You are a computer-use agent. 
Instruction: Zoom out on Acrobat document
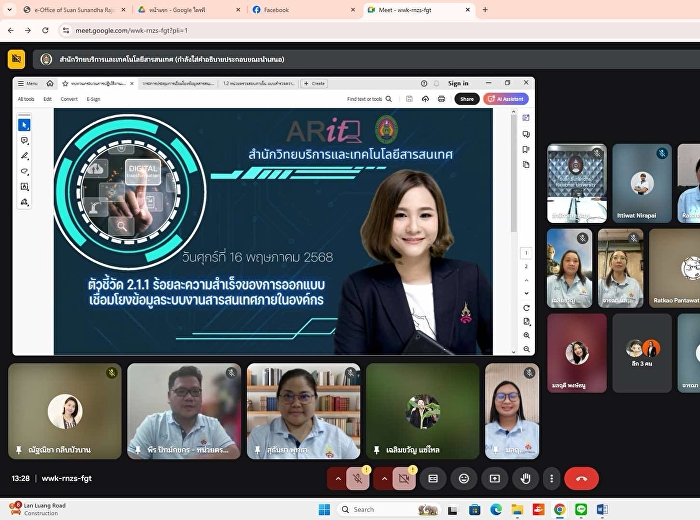pyautogui.click(x=526, y=349)
